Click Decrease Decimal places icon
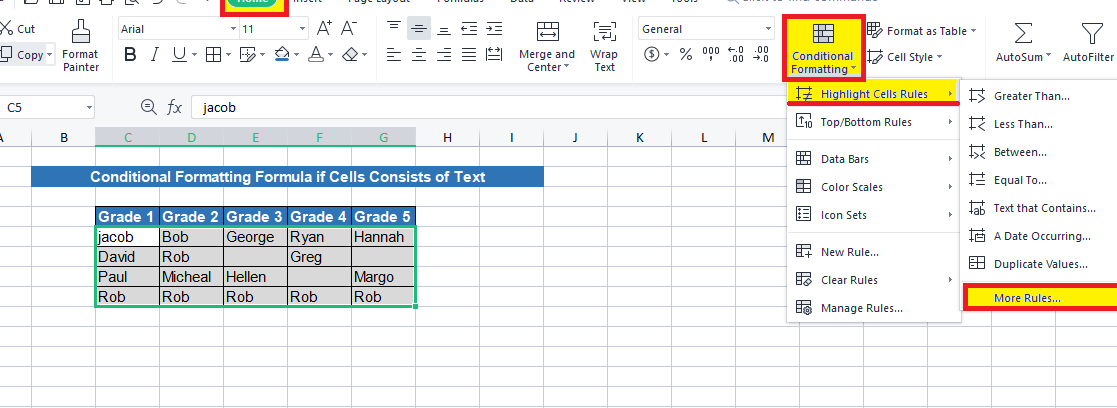Screen dimensions: 1117x408 (x=762, y=55)
